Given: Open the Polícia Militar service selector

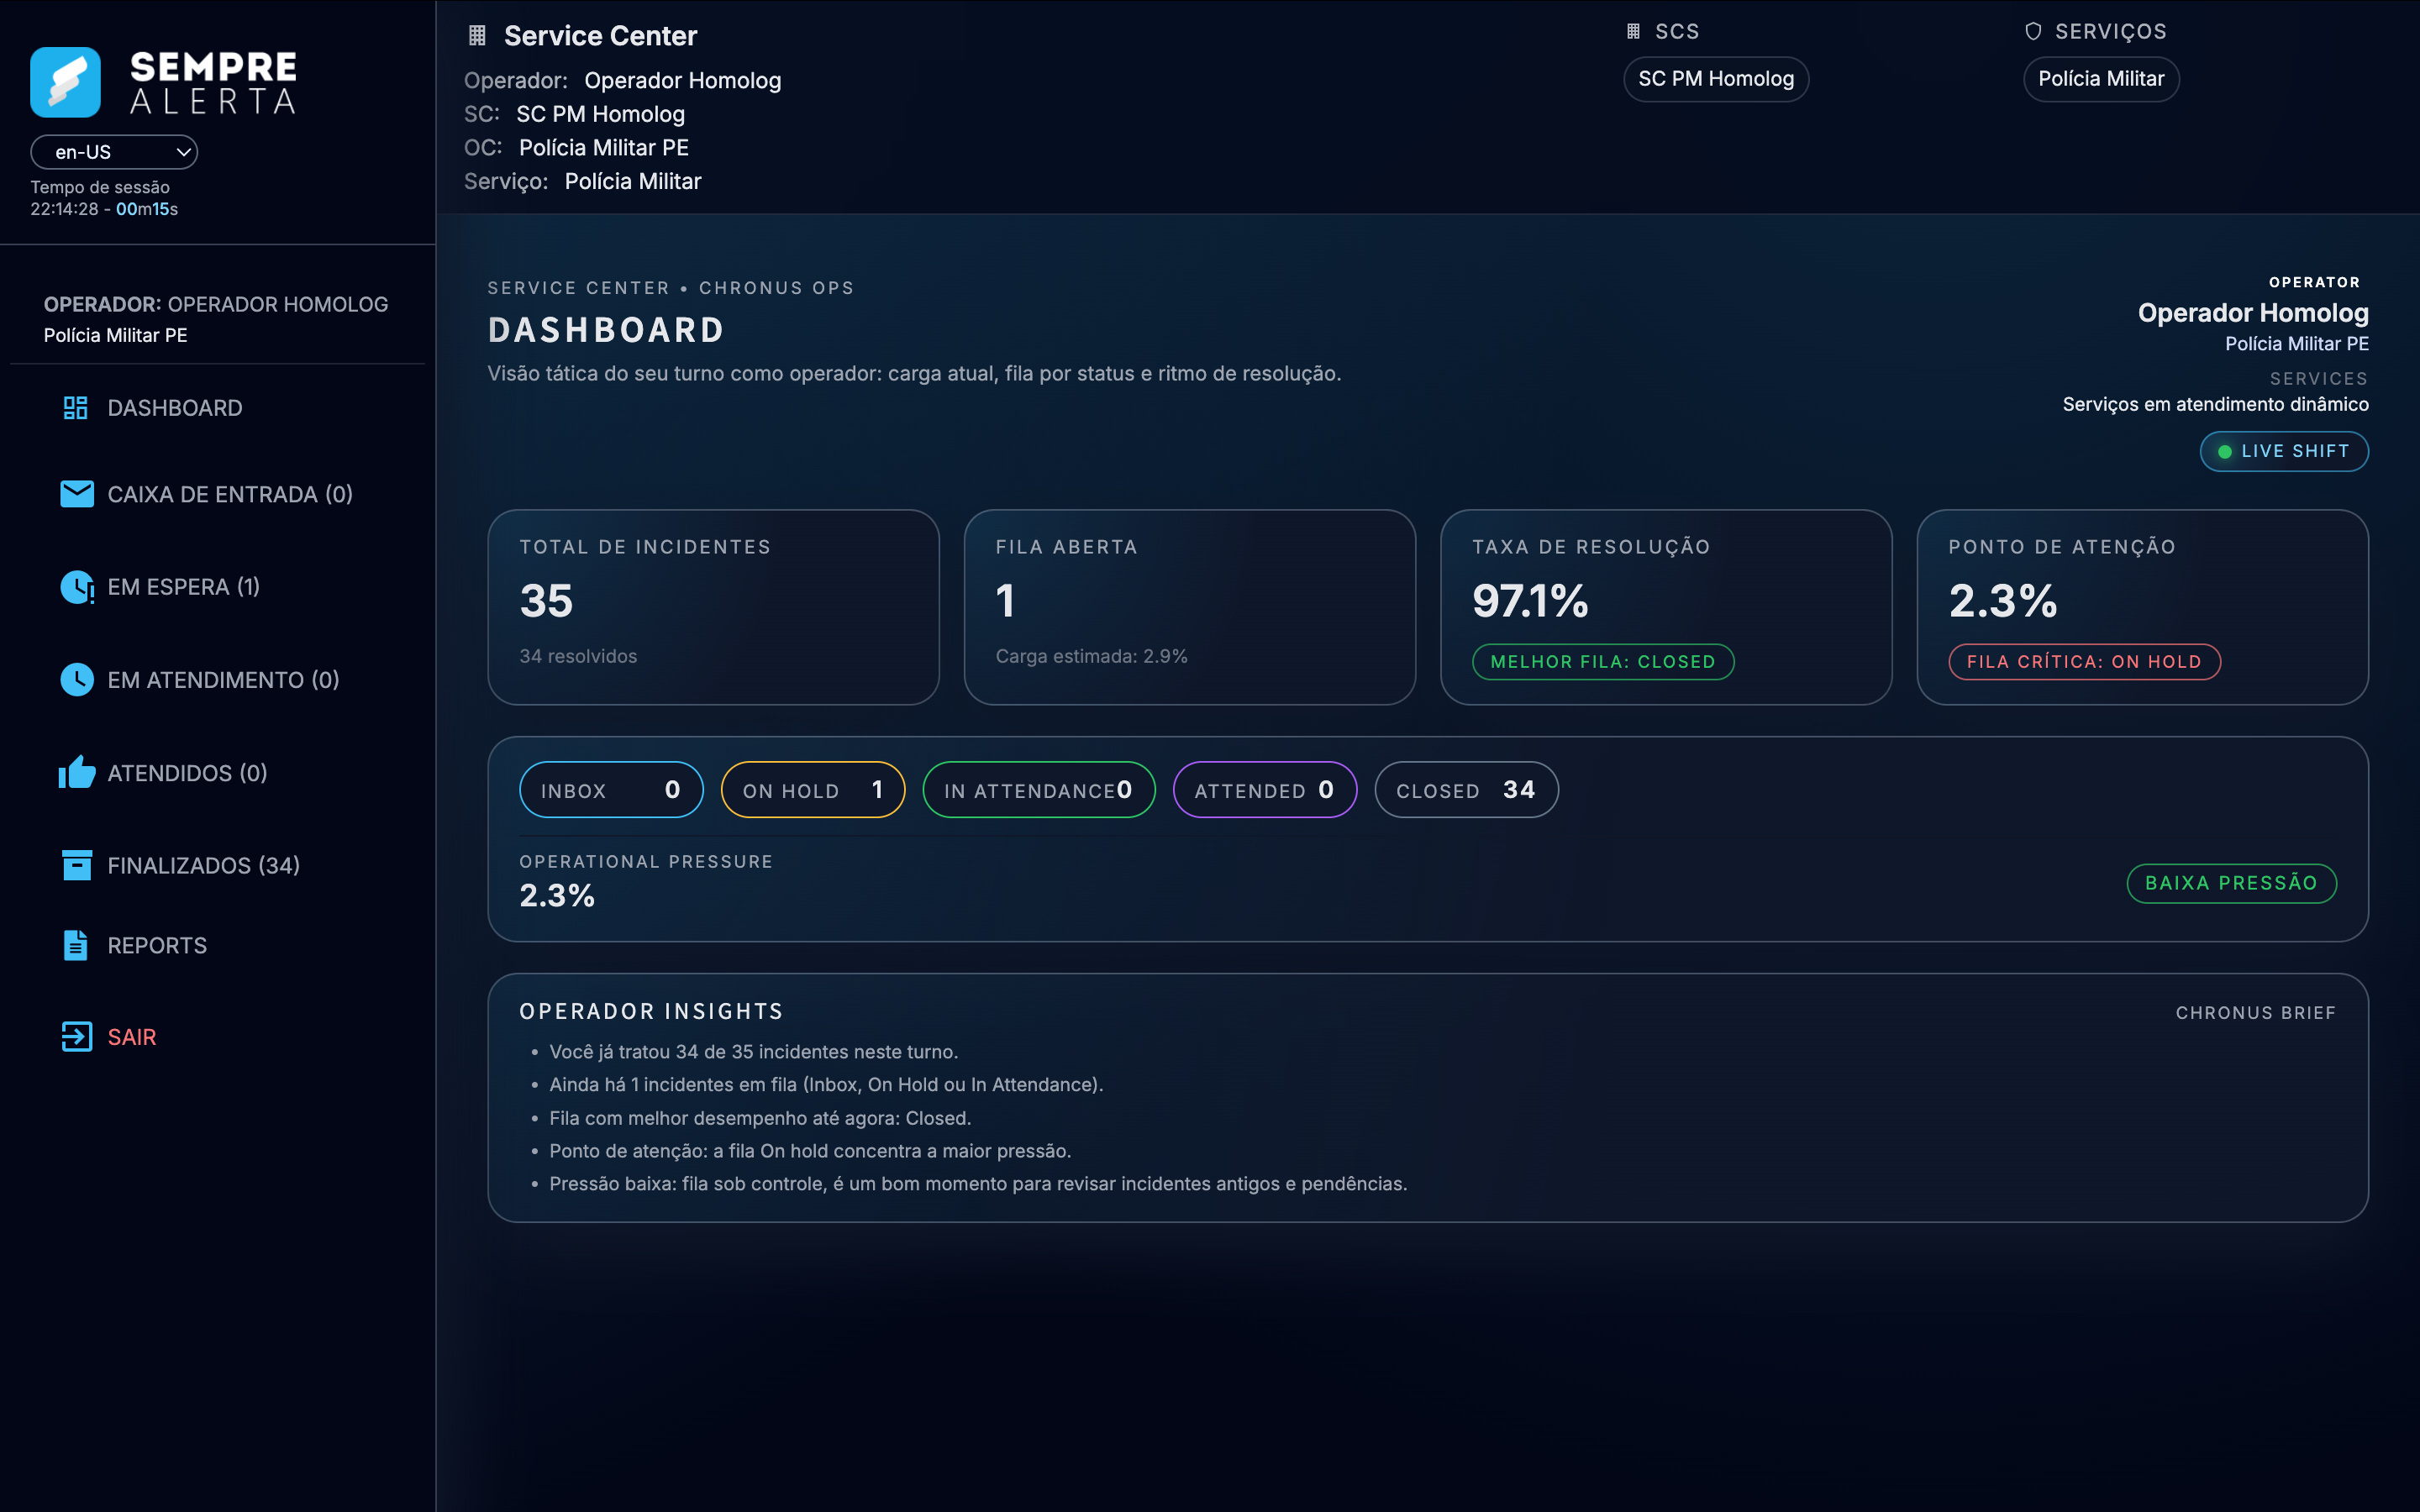Looking at the screenshot, I should [2100, 79].
